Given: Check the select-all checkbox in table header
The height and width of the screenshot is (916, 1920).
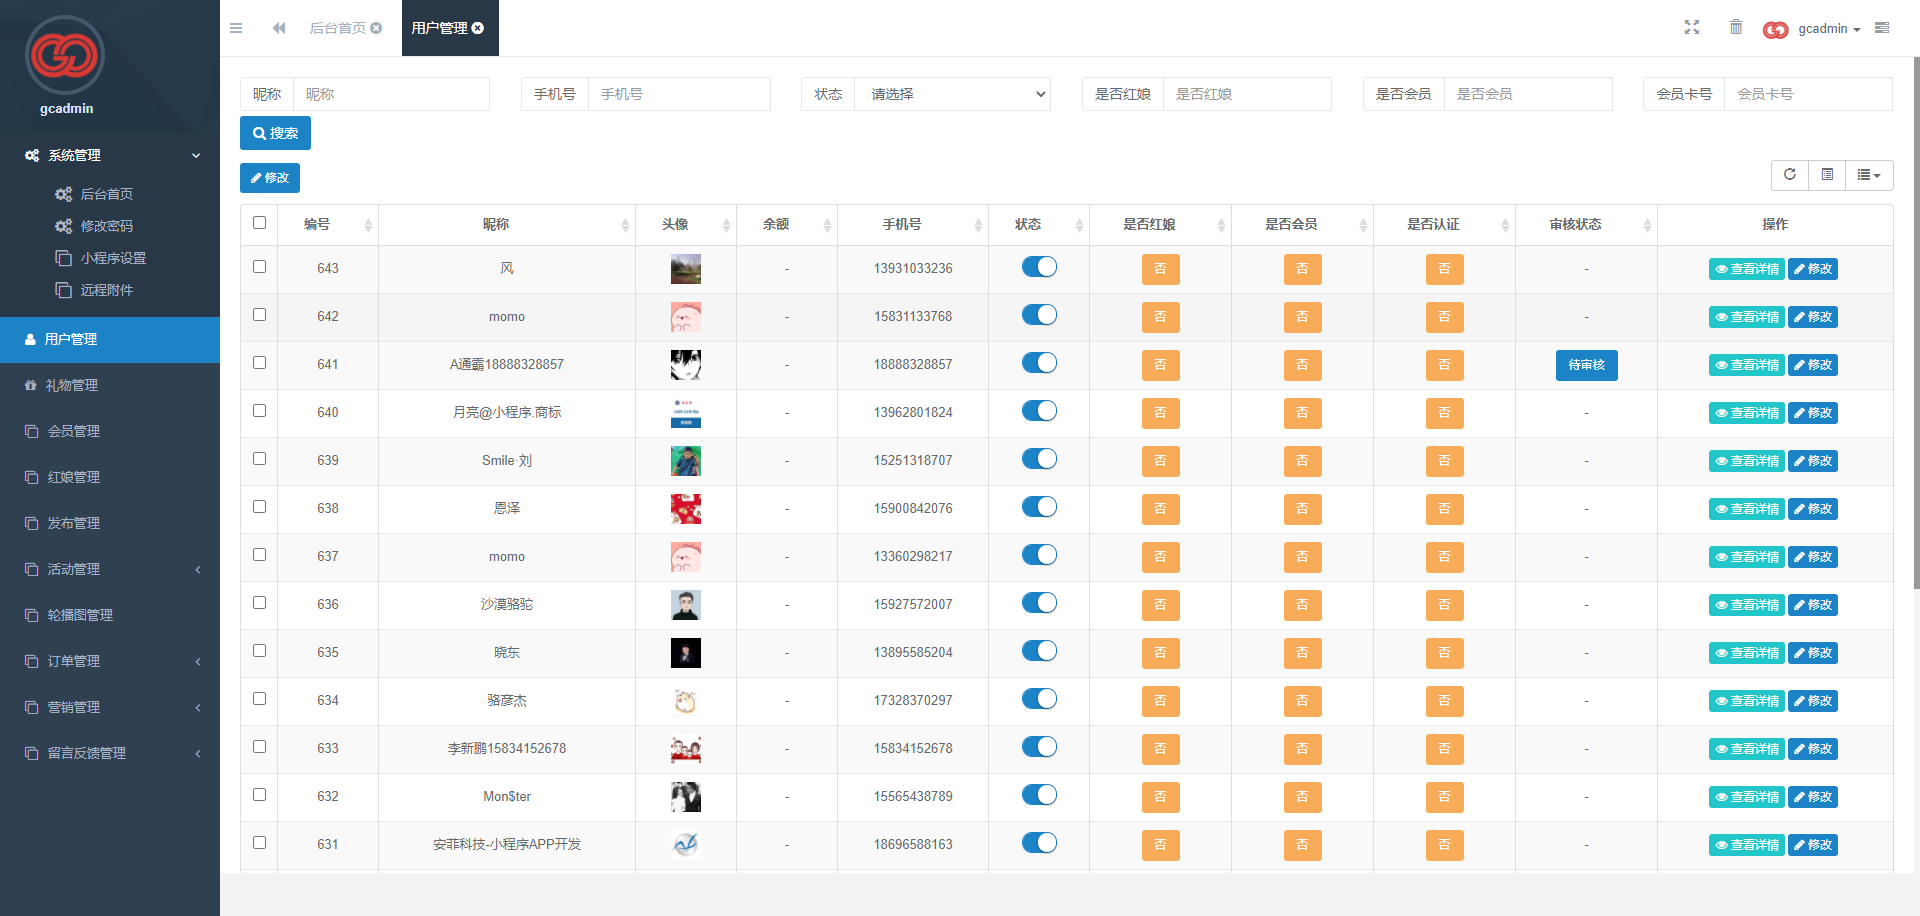Looking at the screenshot, I should (x=260, y=223).
